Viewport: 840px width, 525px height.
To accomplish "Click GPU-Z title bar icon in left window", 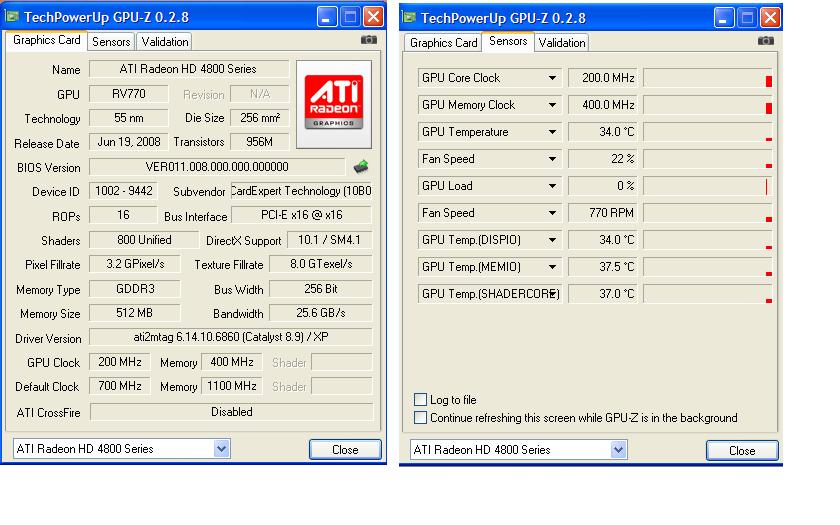I will pos(12,17).
